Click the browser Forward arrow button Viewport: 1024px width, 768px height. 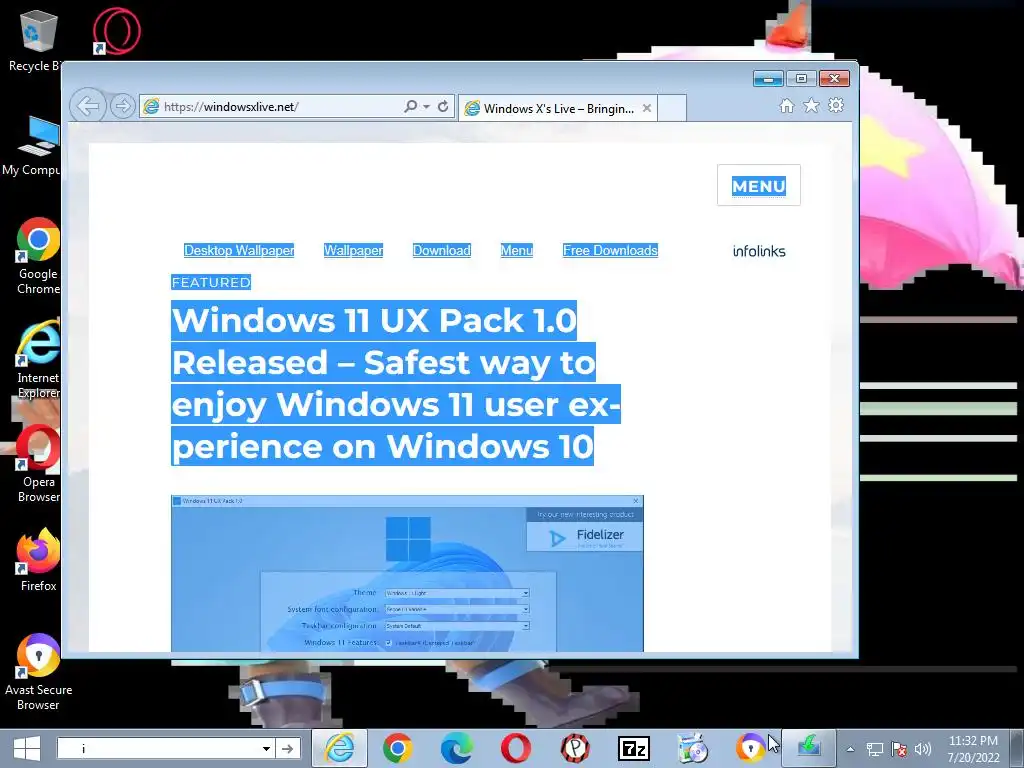point(122,106)
